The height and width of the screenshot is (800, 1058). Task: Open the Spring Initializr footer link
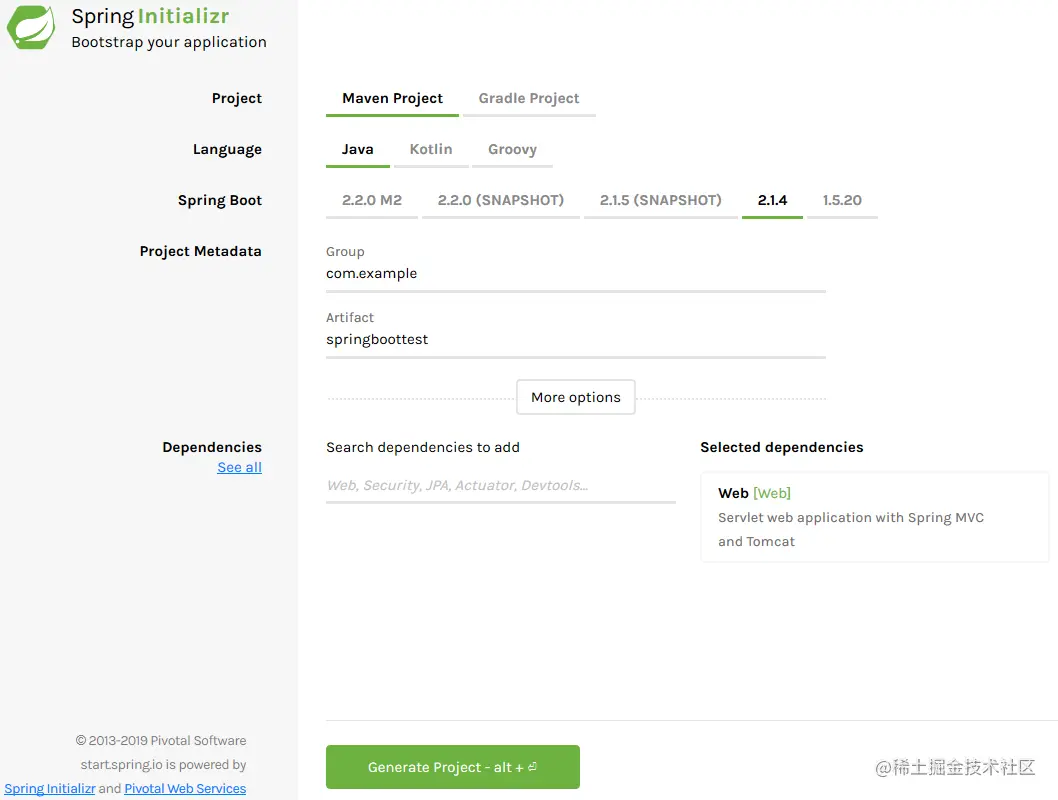tap(50, 789)
